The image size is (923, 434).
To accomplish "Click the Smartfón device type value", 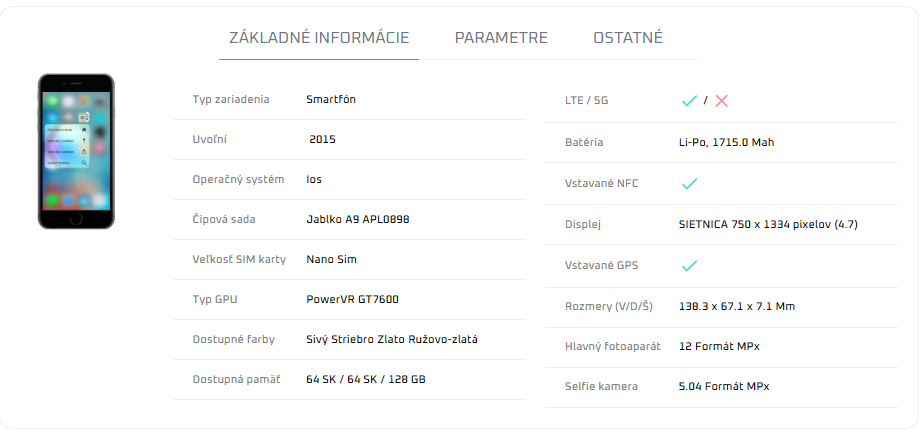I will (x=331, y=99).
